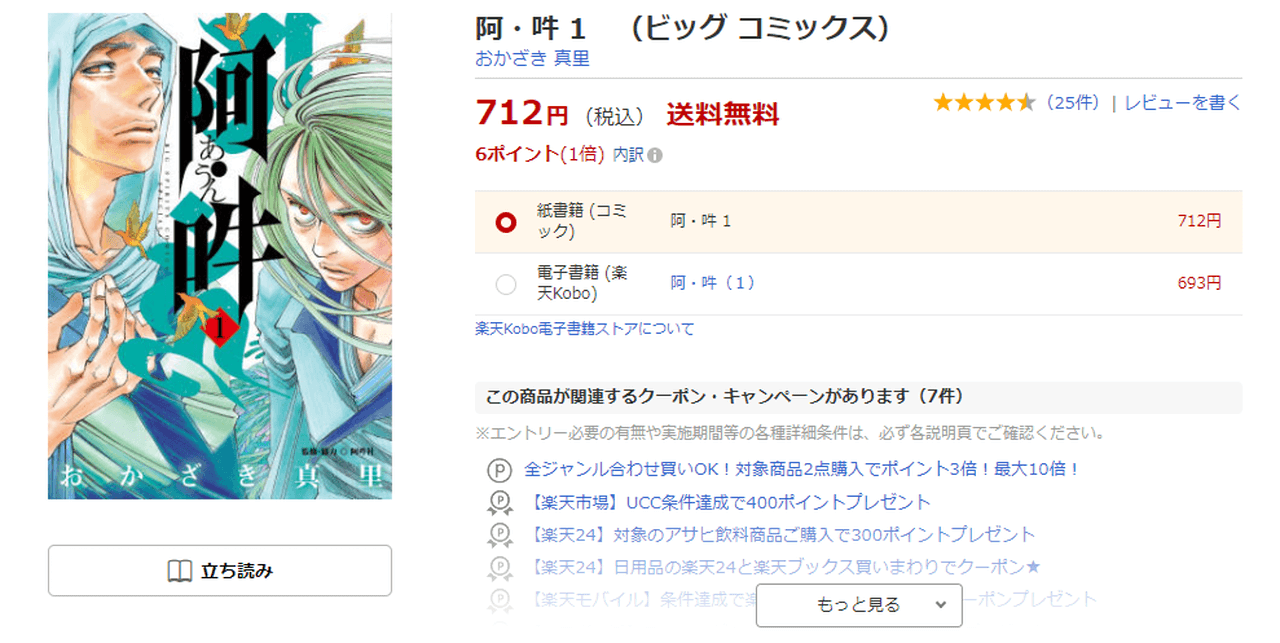The height and width of the screenshot is (643, 1280).
Task: Open author おかざき 真里 link
Action: point(532,59)
